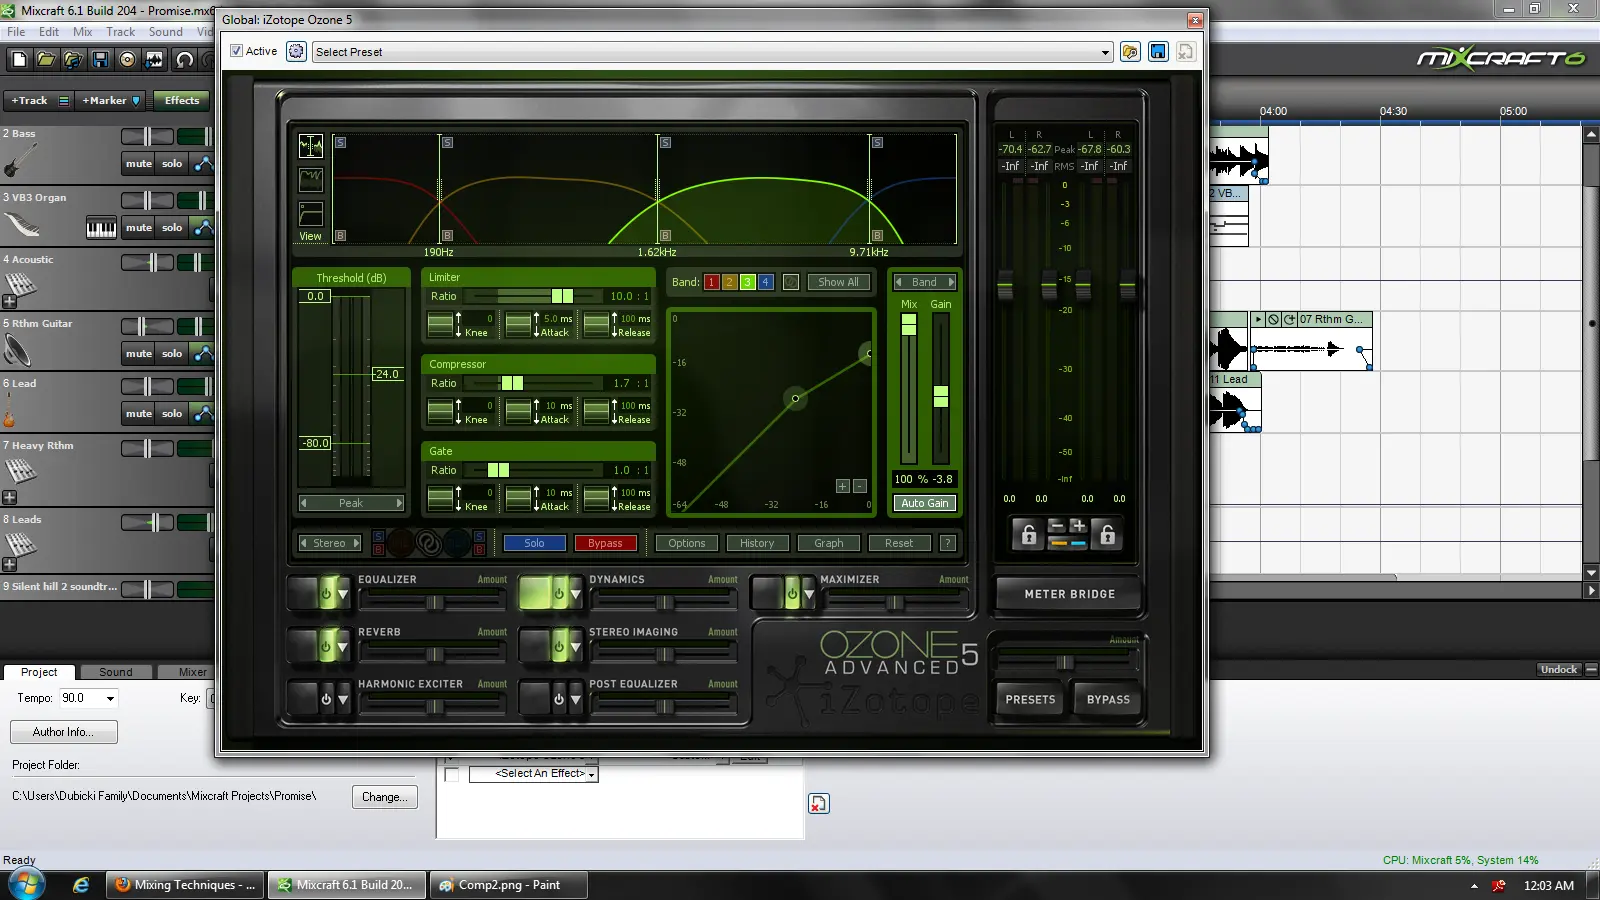This screenshot has height=900, width=1600.
Task: Click right arrow of Stereo mode selector
Action: 356,543
